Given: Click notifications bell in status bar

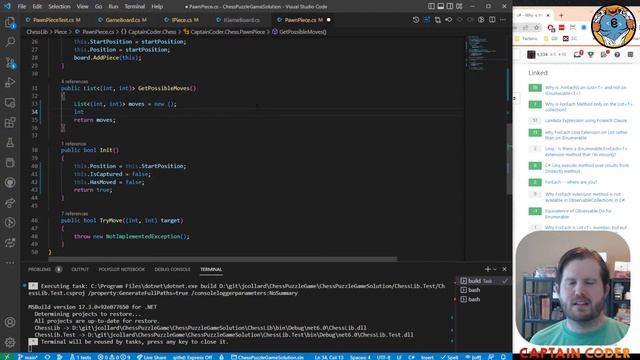Looking at the screenshot, I should [503, 357].
